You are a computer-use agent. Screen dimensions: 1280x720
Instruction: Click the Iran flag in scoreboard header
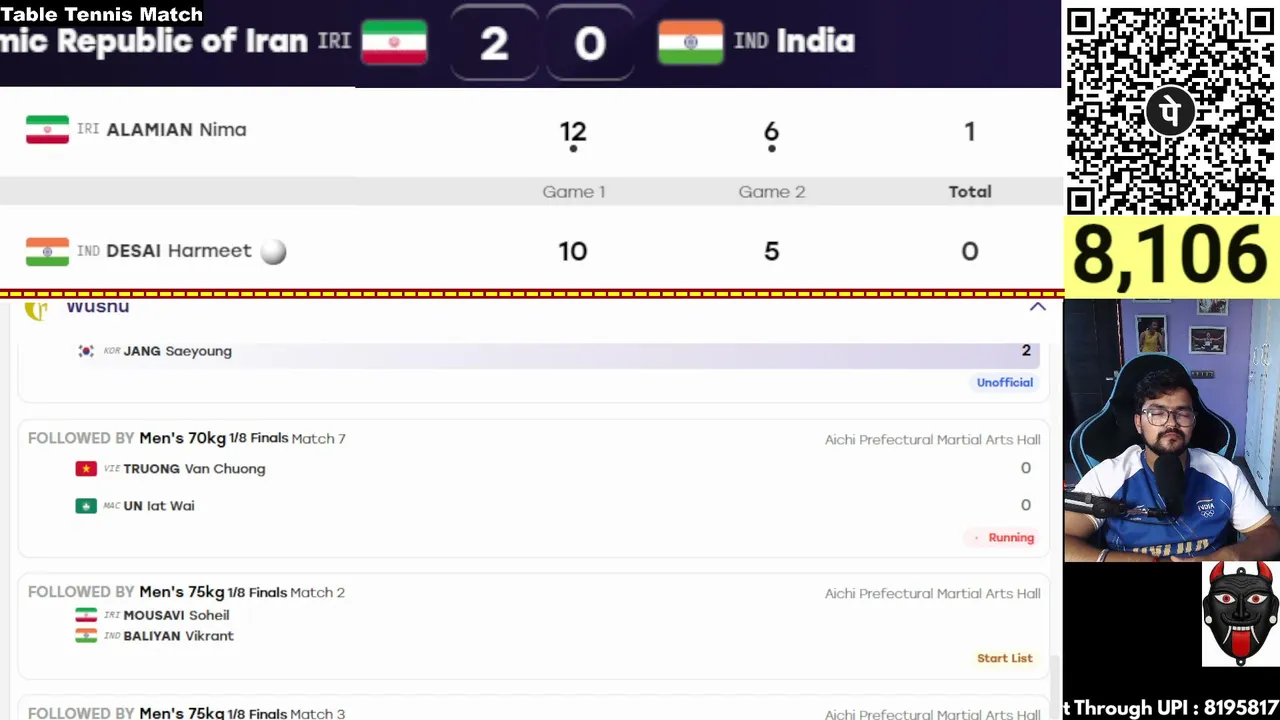tap(394, 42)
